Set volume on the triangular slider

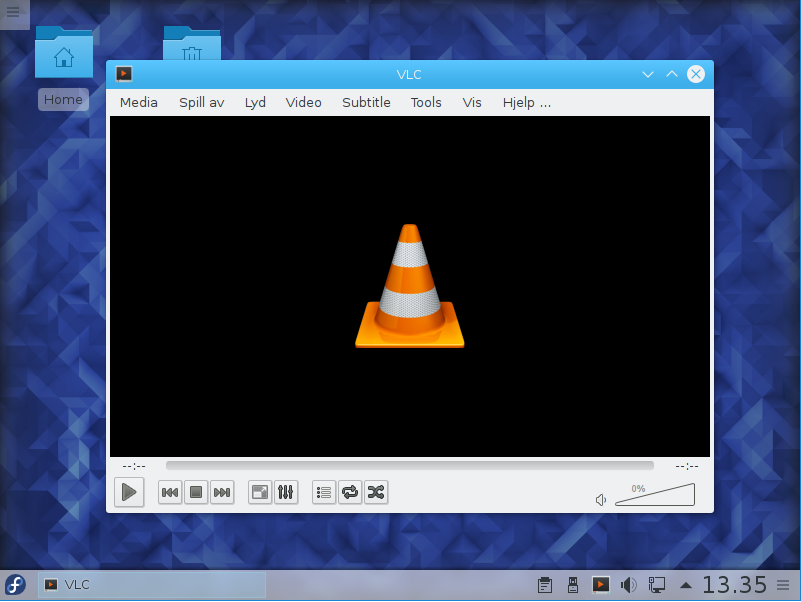(x=655, y=495)
